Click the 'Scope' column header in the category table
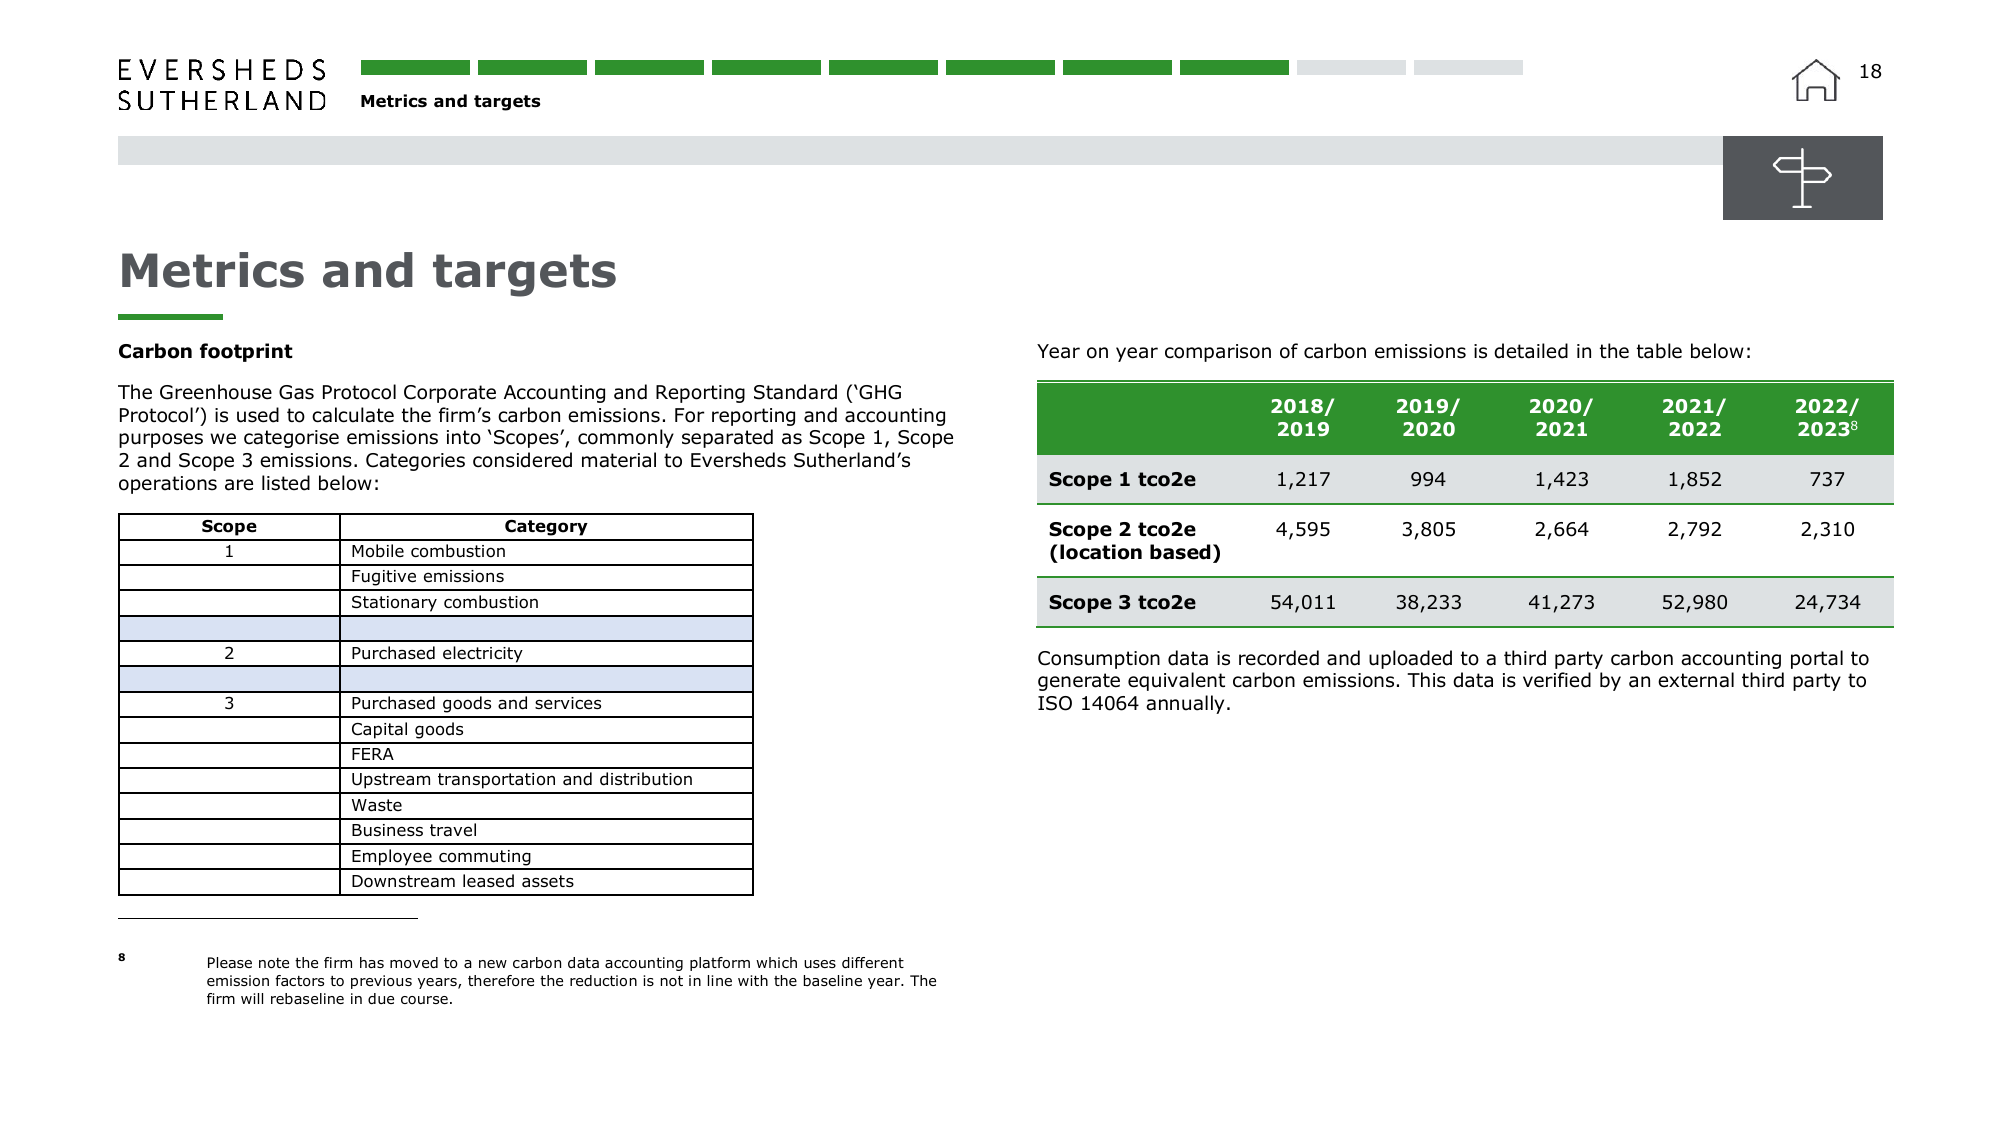Viewport: 2001px width, 1125px height. 229,527
